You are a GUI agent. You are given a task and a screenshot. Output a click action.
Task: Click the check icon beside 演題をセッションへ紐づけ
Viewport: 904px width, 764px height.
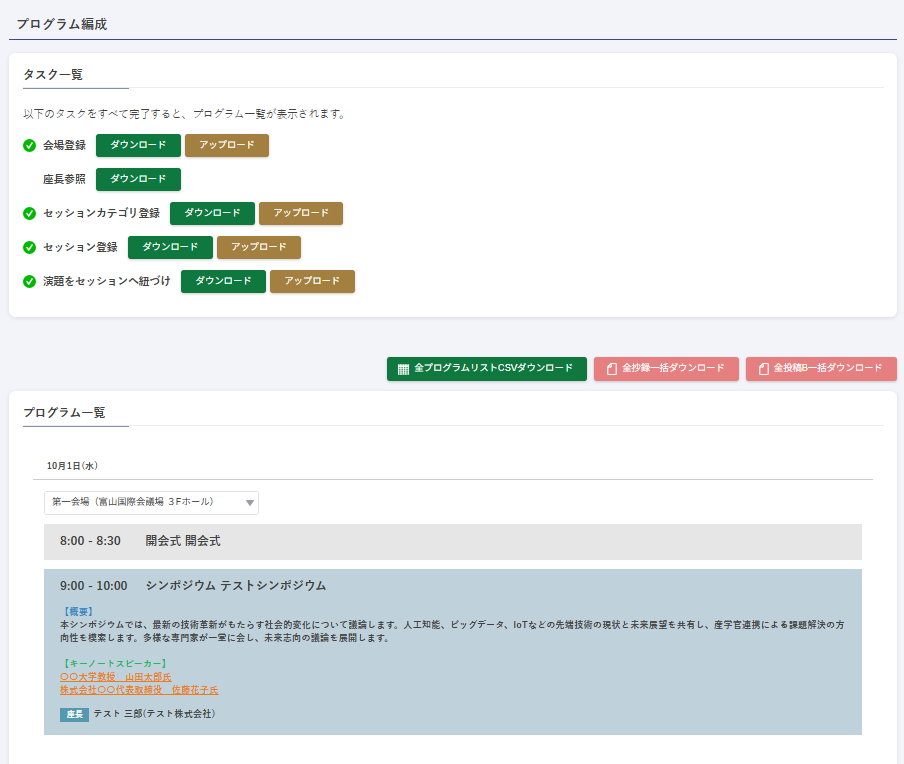click(x=30, y=281)
